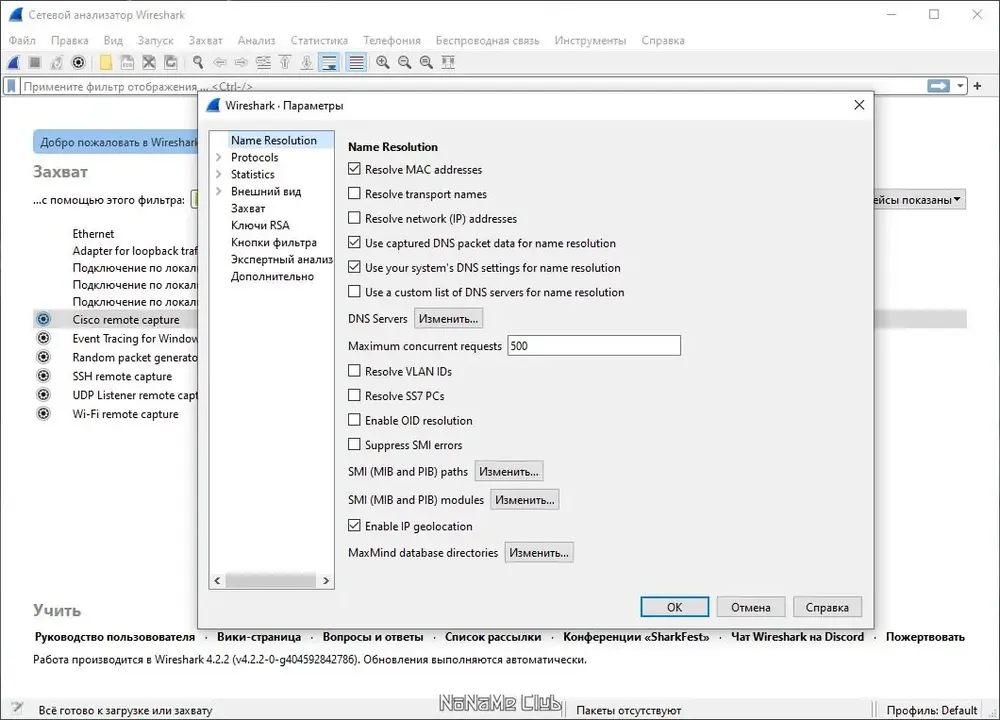Toggle Use your system's DNS settings checkbox
Screen dimensions: 1000x720
354,267
